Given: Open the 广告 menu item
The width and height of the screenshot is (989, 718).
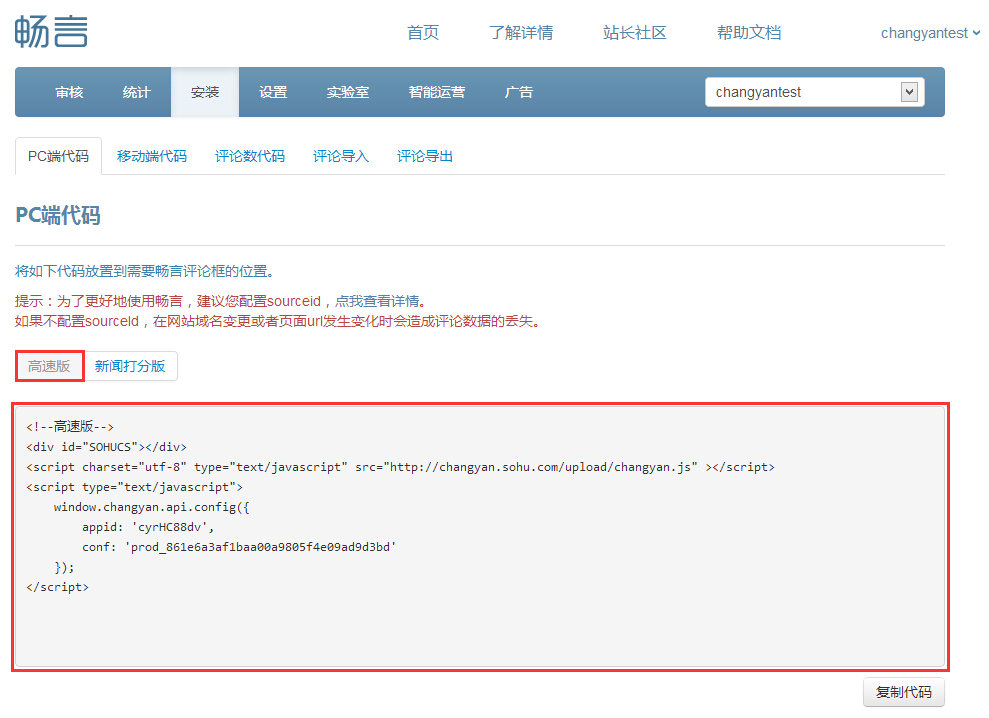Looking at the screenshot, I should point(519,92).
